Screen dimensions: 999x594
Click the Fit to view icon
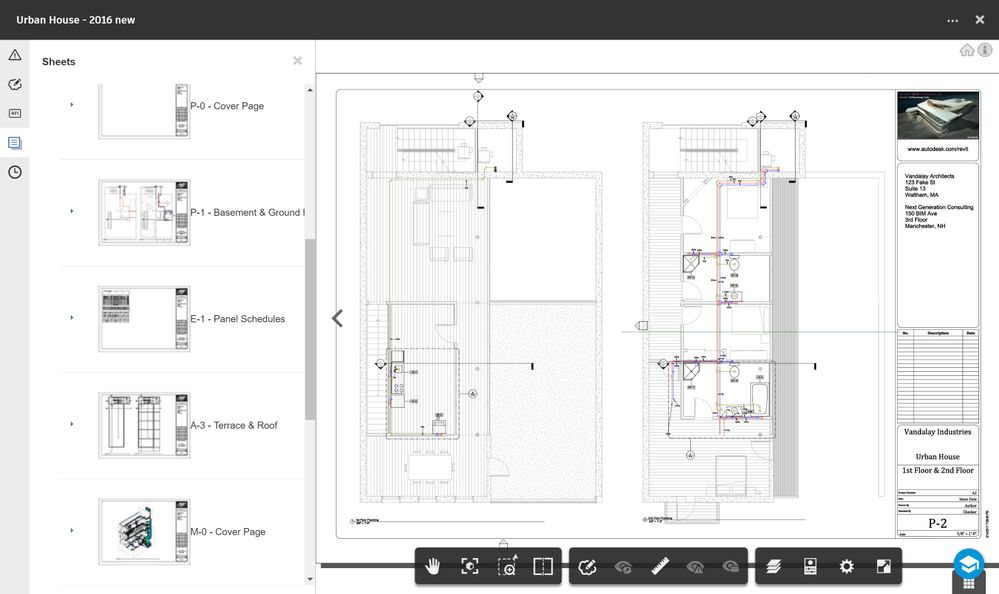pyautogui.click(x=470, y=566)
